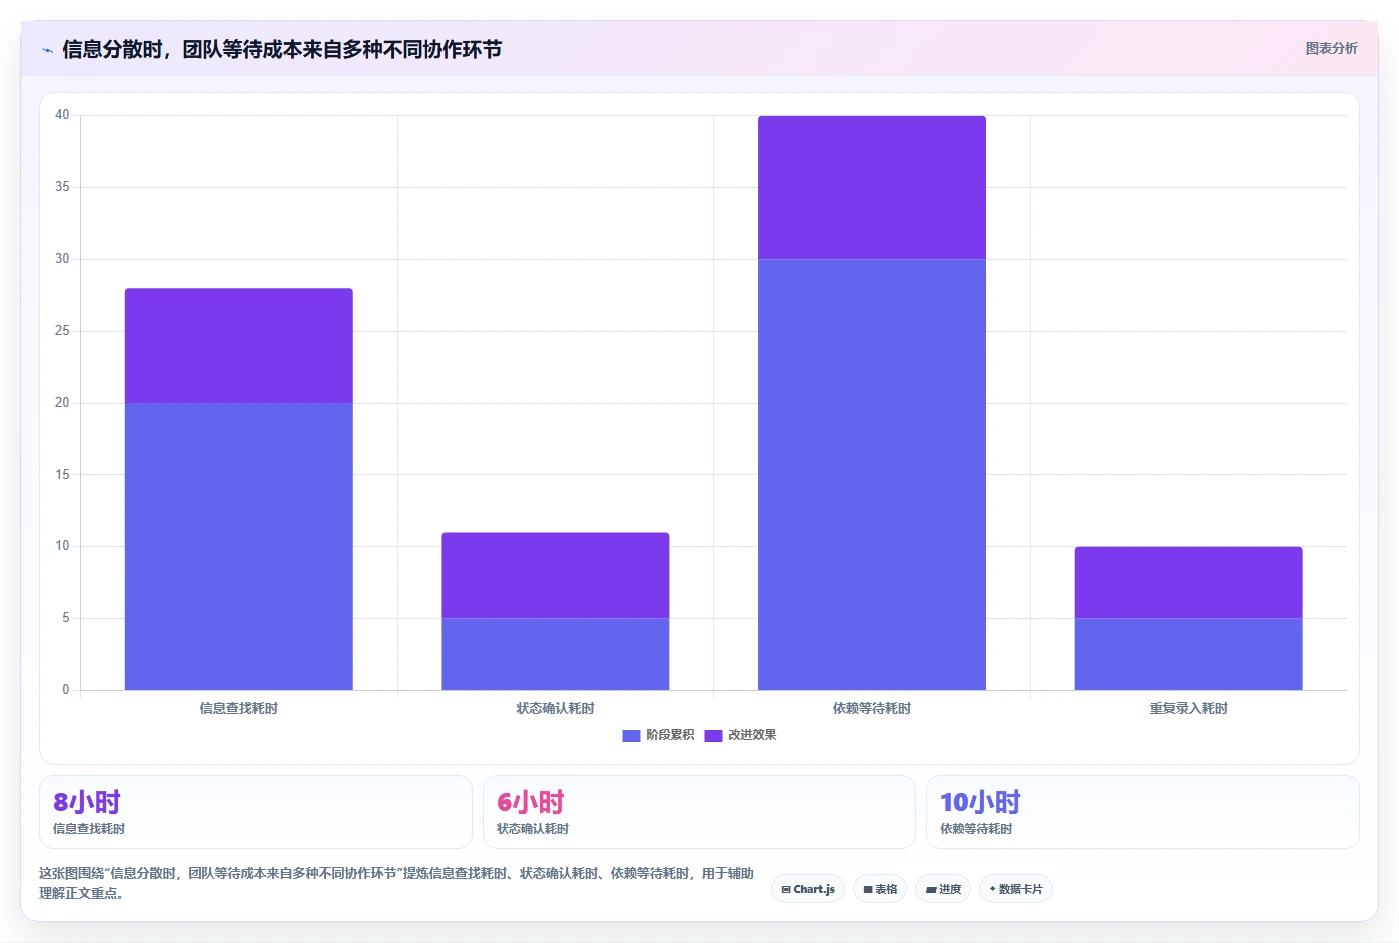Click the 进度 tag pill

point(943,889)
